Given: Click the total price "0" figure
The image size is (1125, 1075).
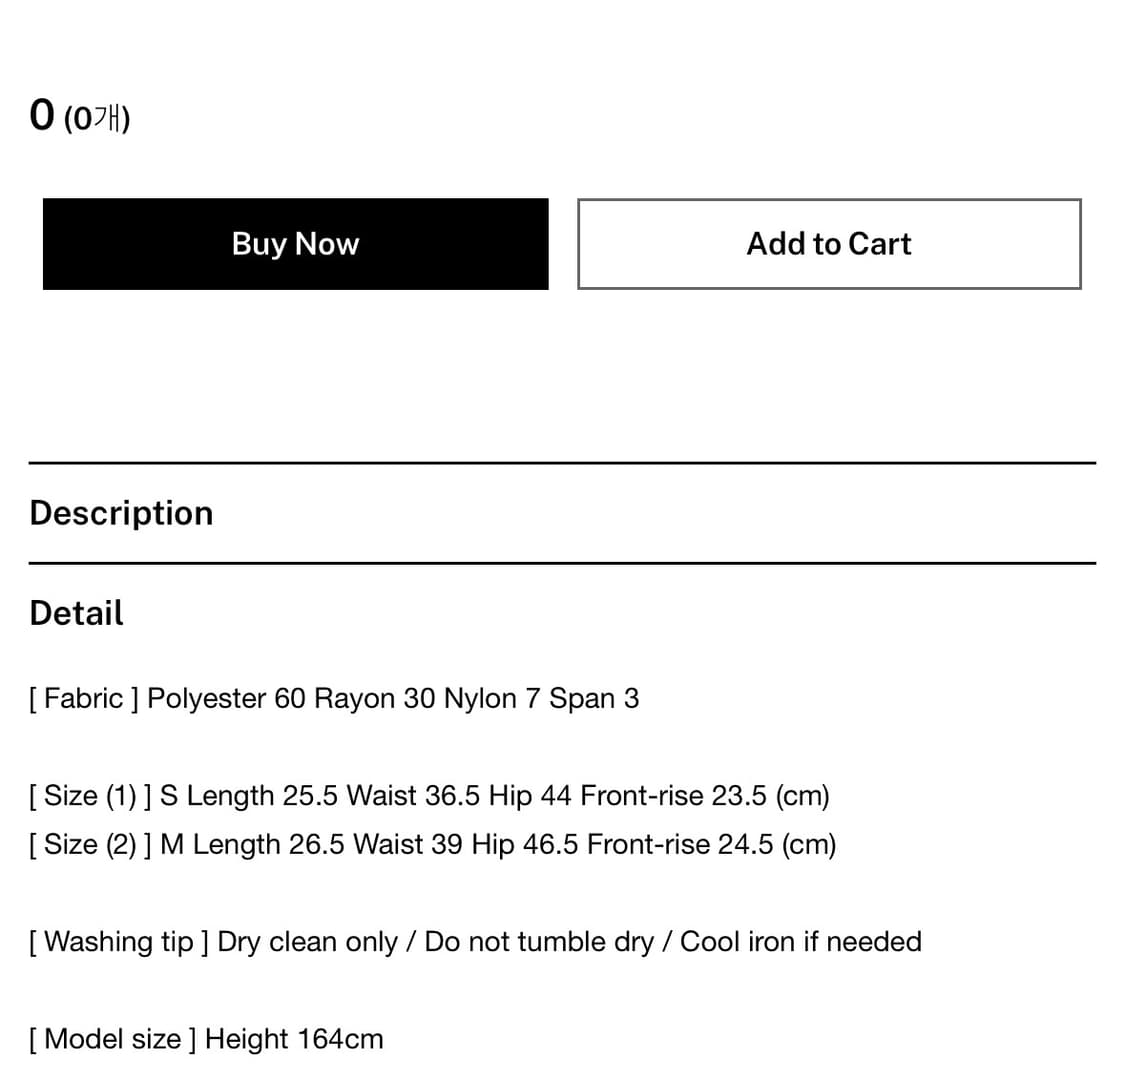Looking at the screenshot, I should [x=41, y=115].
